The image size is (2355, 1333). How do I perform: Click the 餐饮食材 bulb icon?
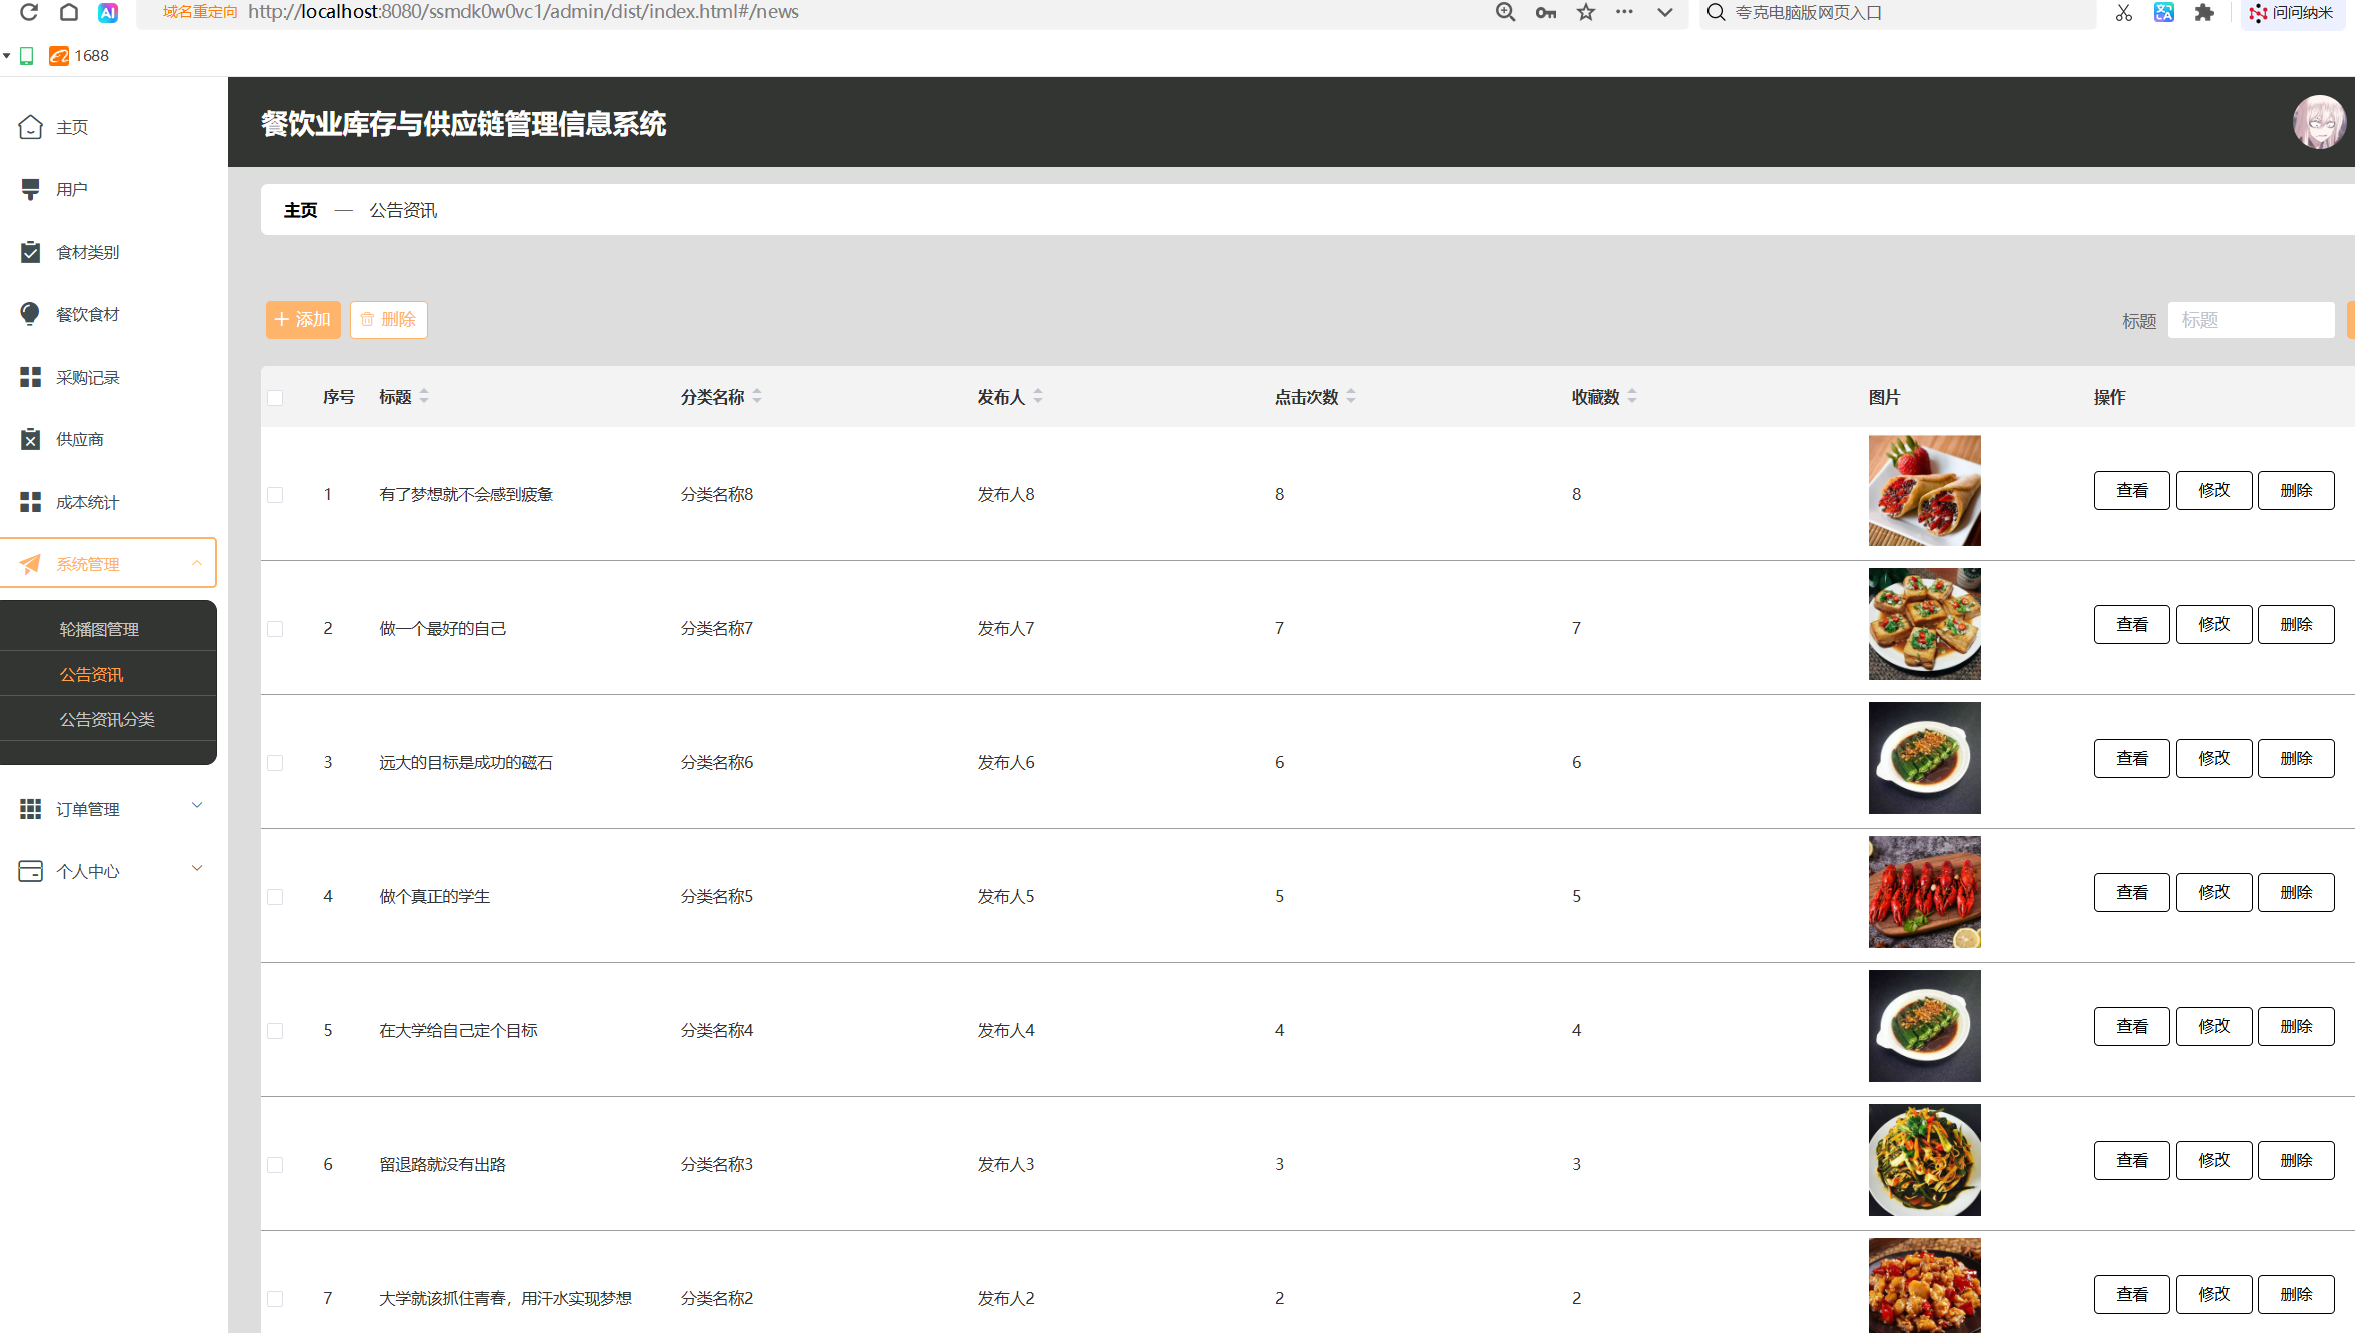[x=31, y=314]
